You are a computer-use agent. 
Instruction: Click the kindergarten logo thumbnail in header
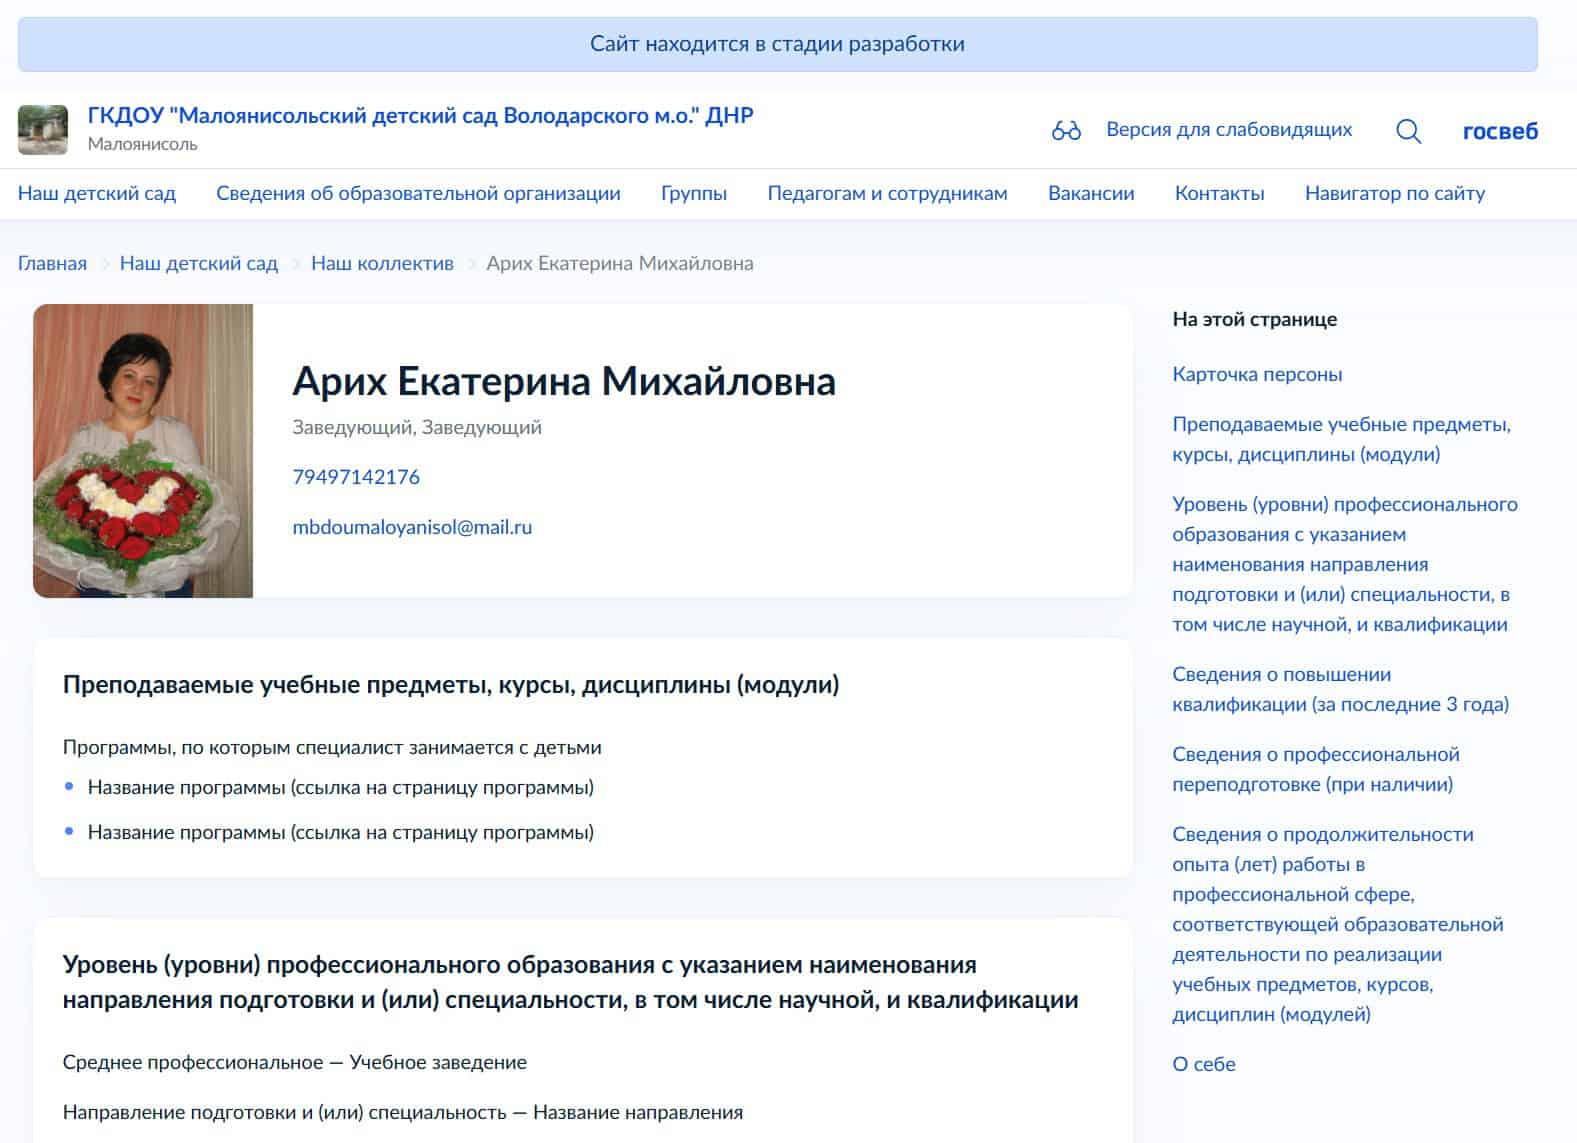(x=43, y=129)
